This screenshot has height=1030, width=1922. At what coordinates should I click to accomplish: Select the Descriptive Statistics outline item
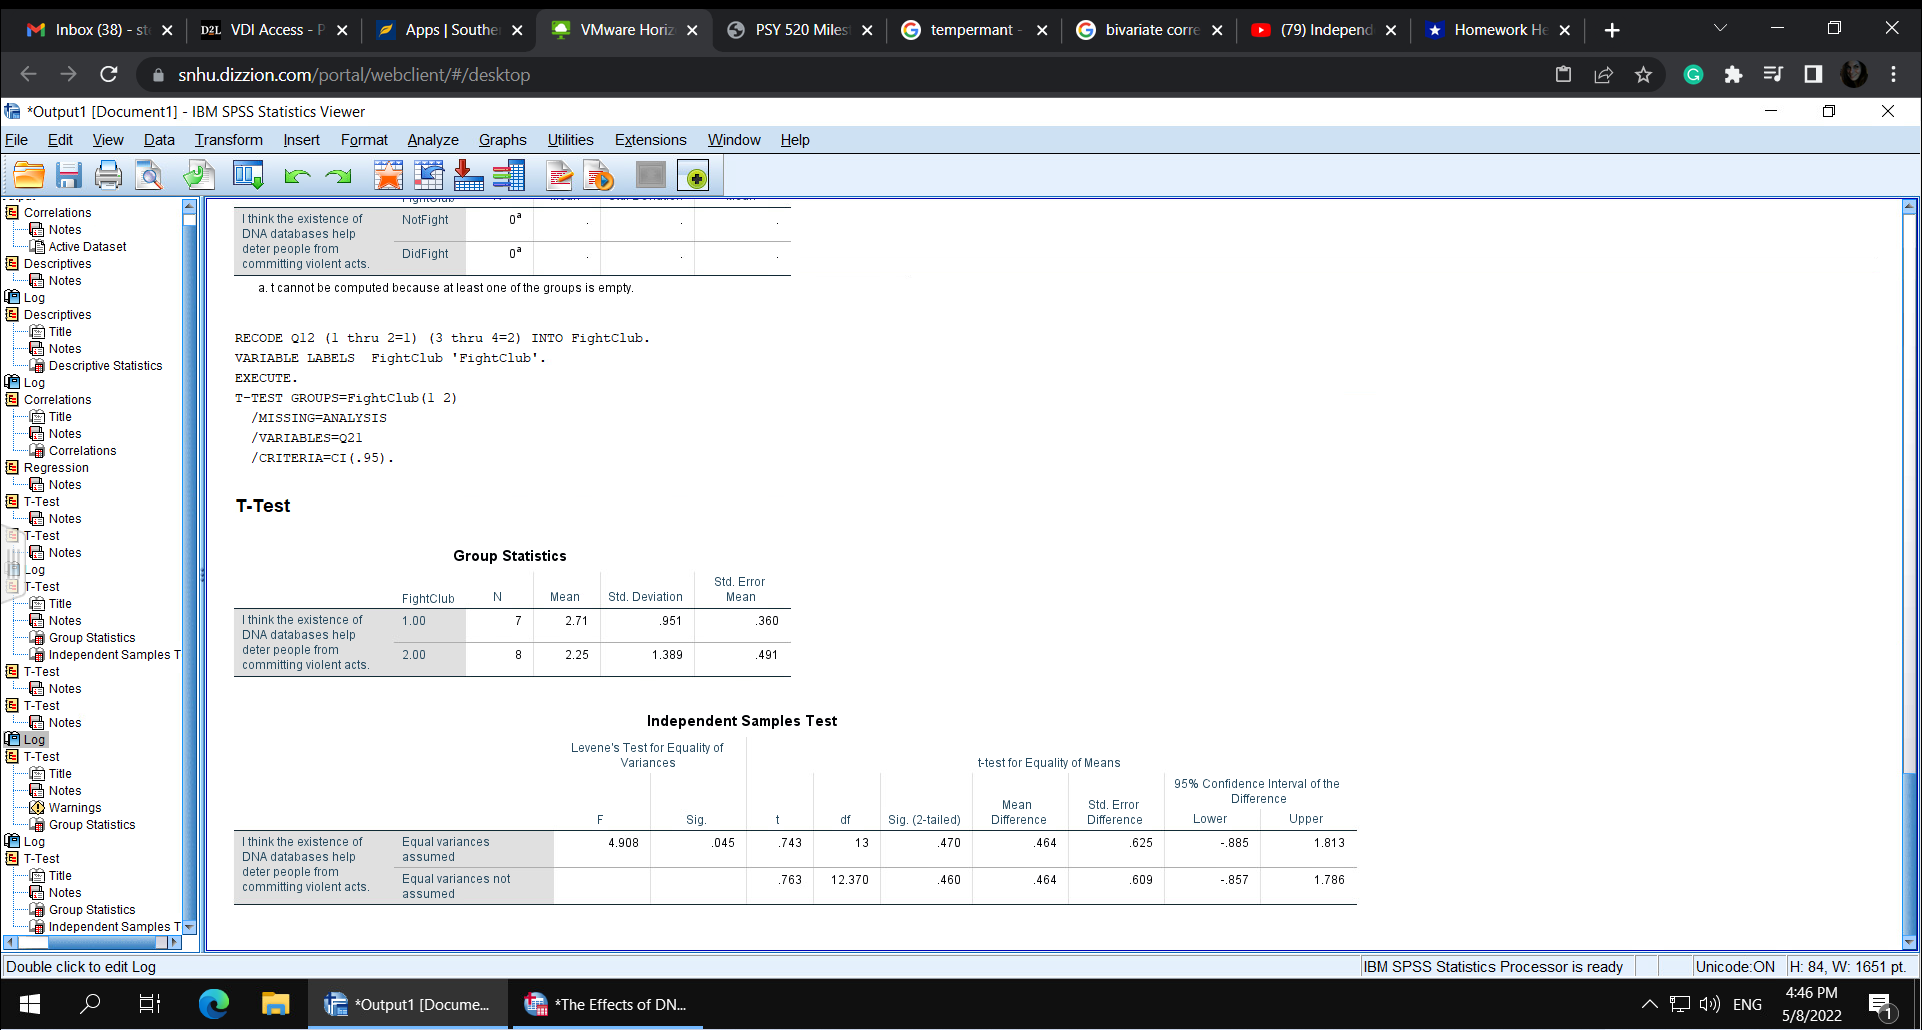(105, 366)
